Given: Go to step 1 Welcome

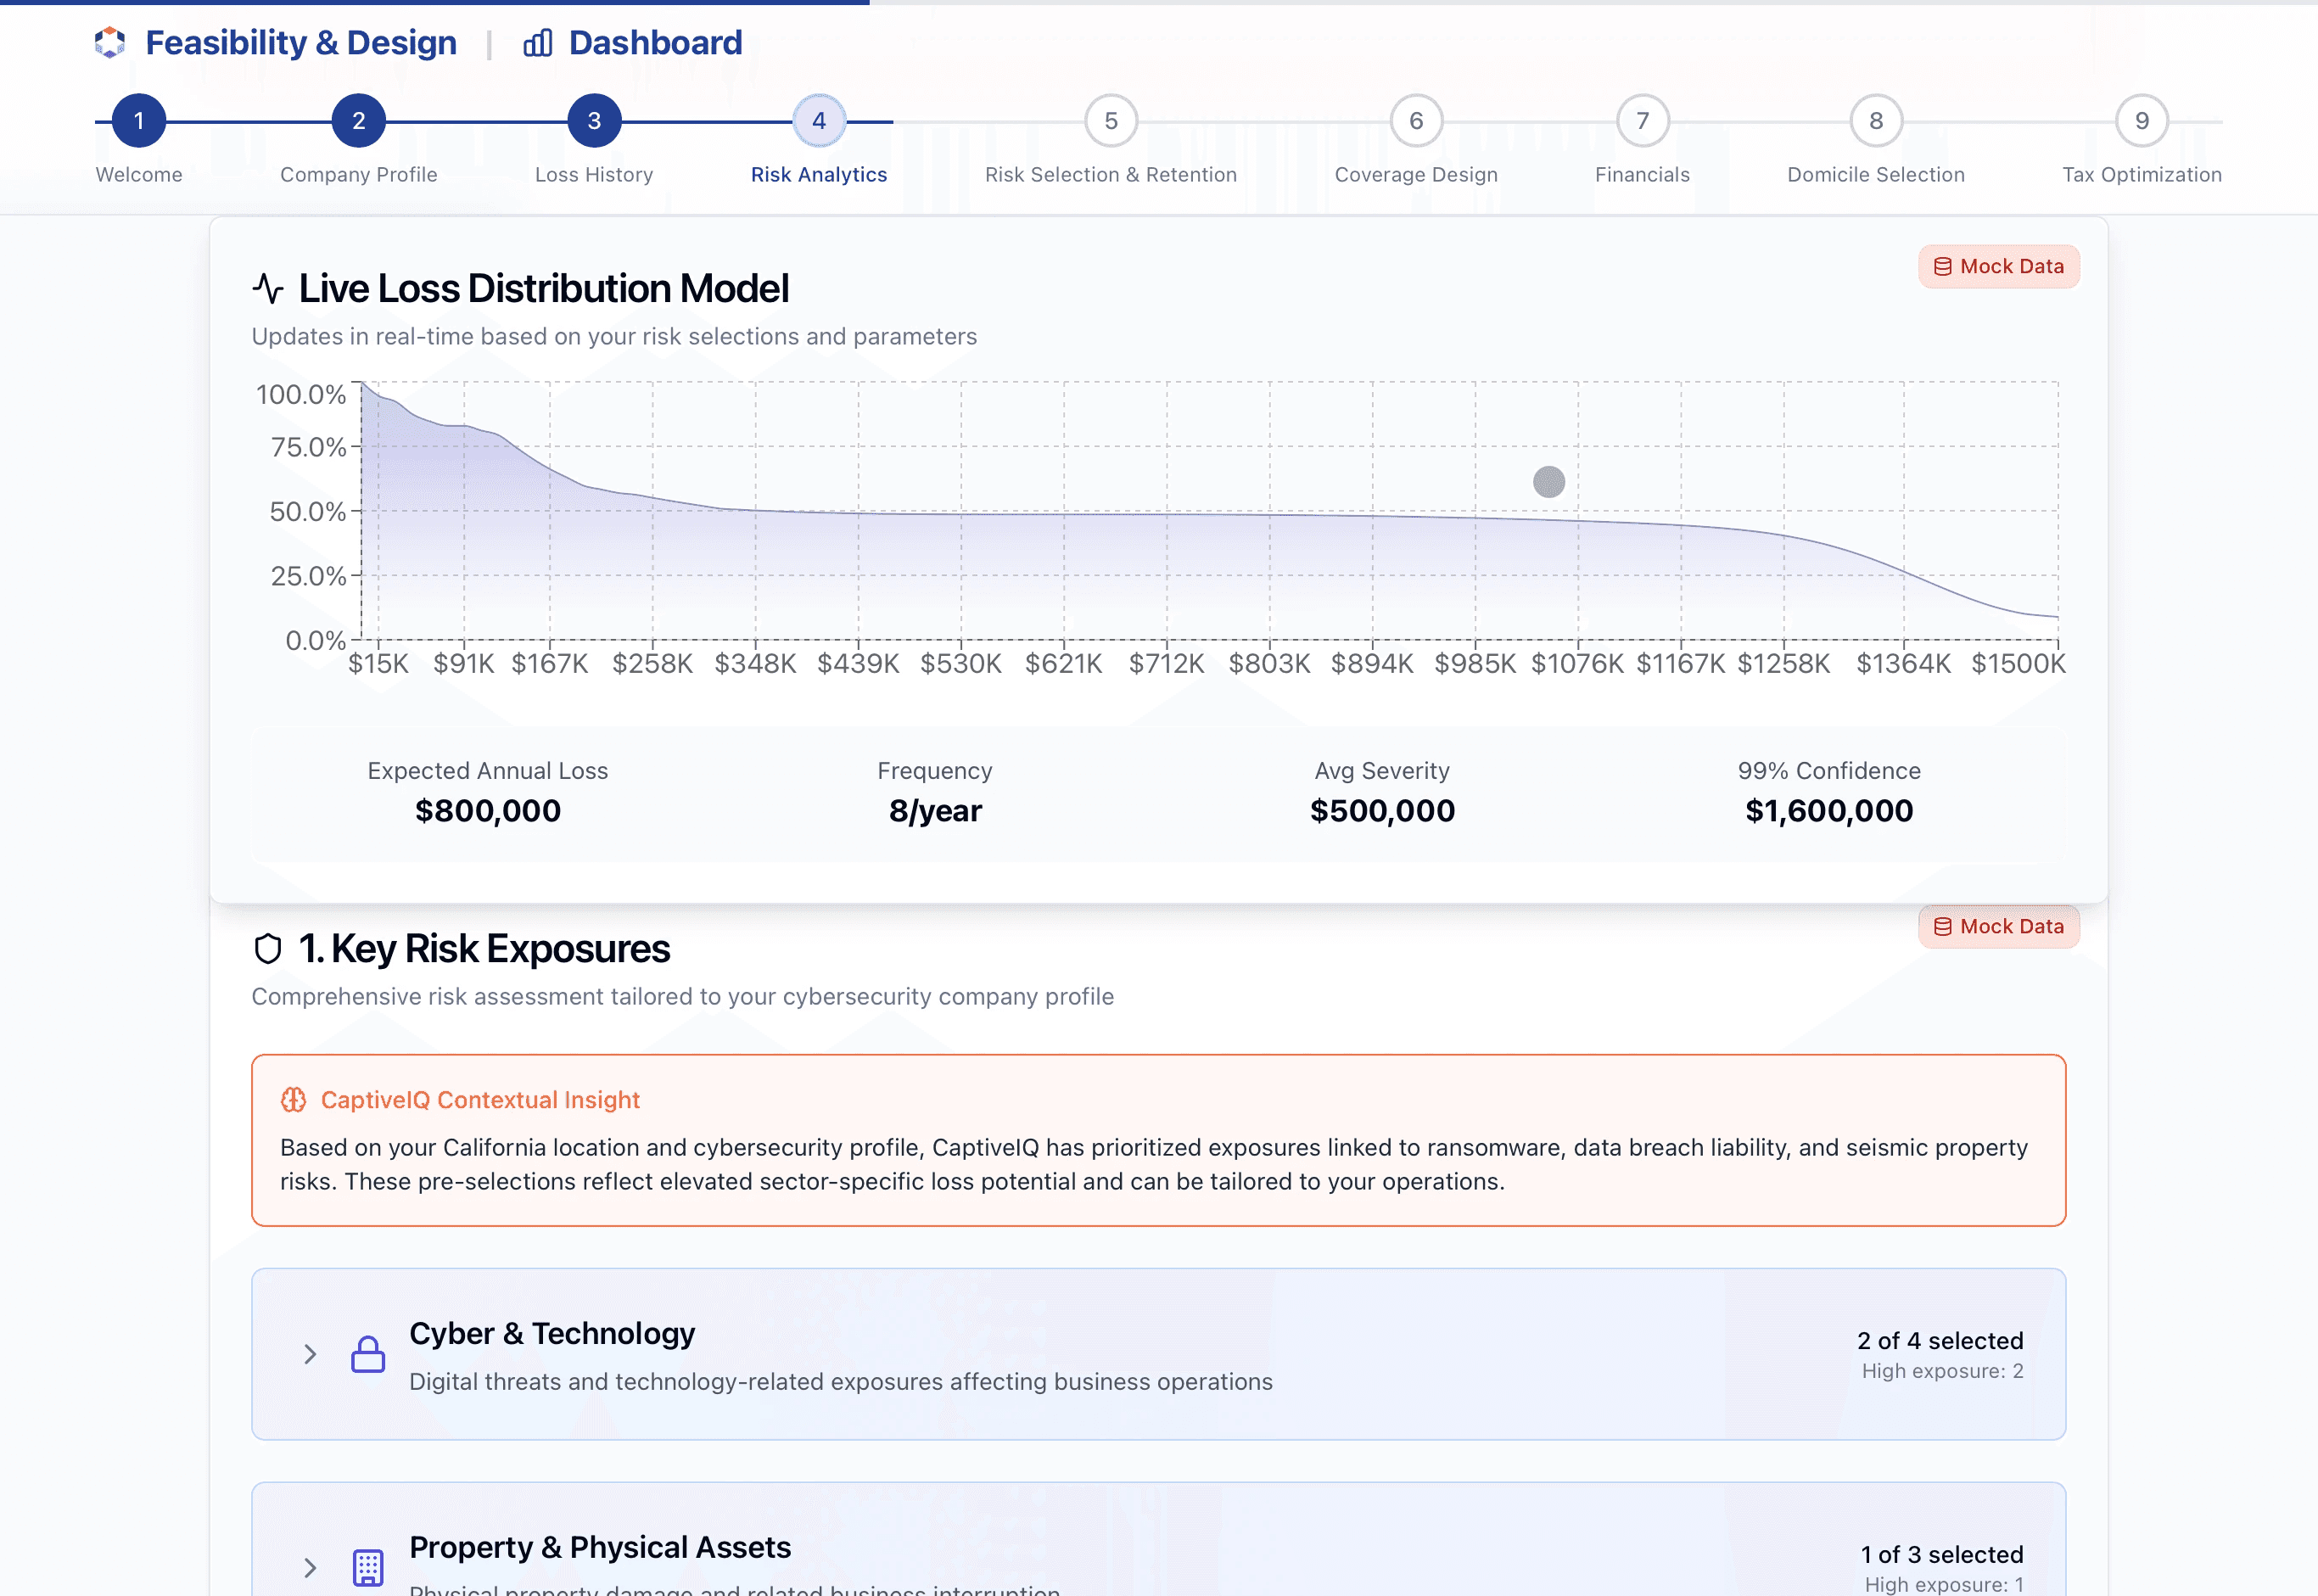Looking at the screenshot, I should (139, 121).
